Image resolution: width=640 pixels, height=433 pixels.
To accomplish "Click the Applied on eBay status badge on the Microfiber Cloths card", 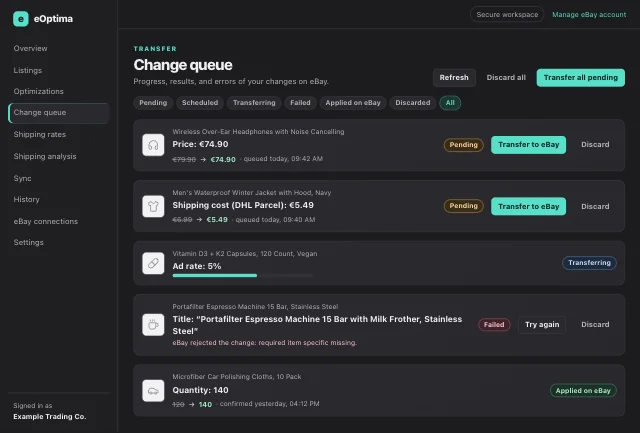I will [x=583, y=391].
